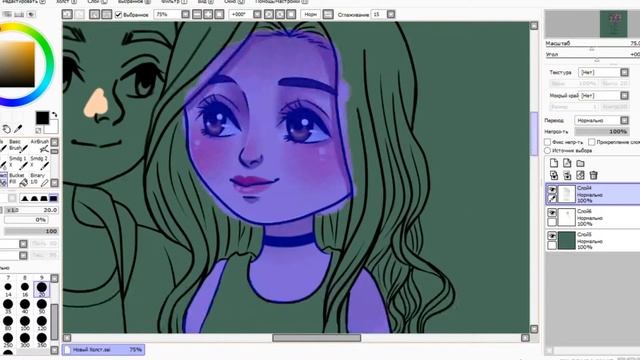Hide layer Слой4 with eye icon
Image resolution: width=640 pixels, height=360 pixels.
tap(552, 190)
